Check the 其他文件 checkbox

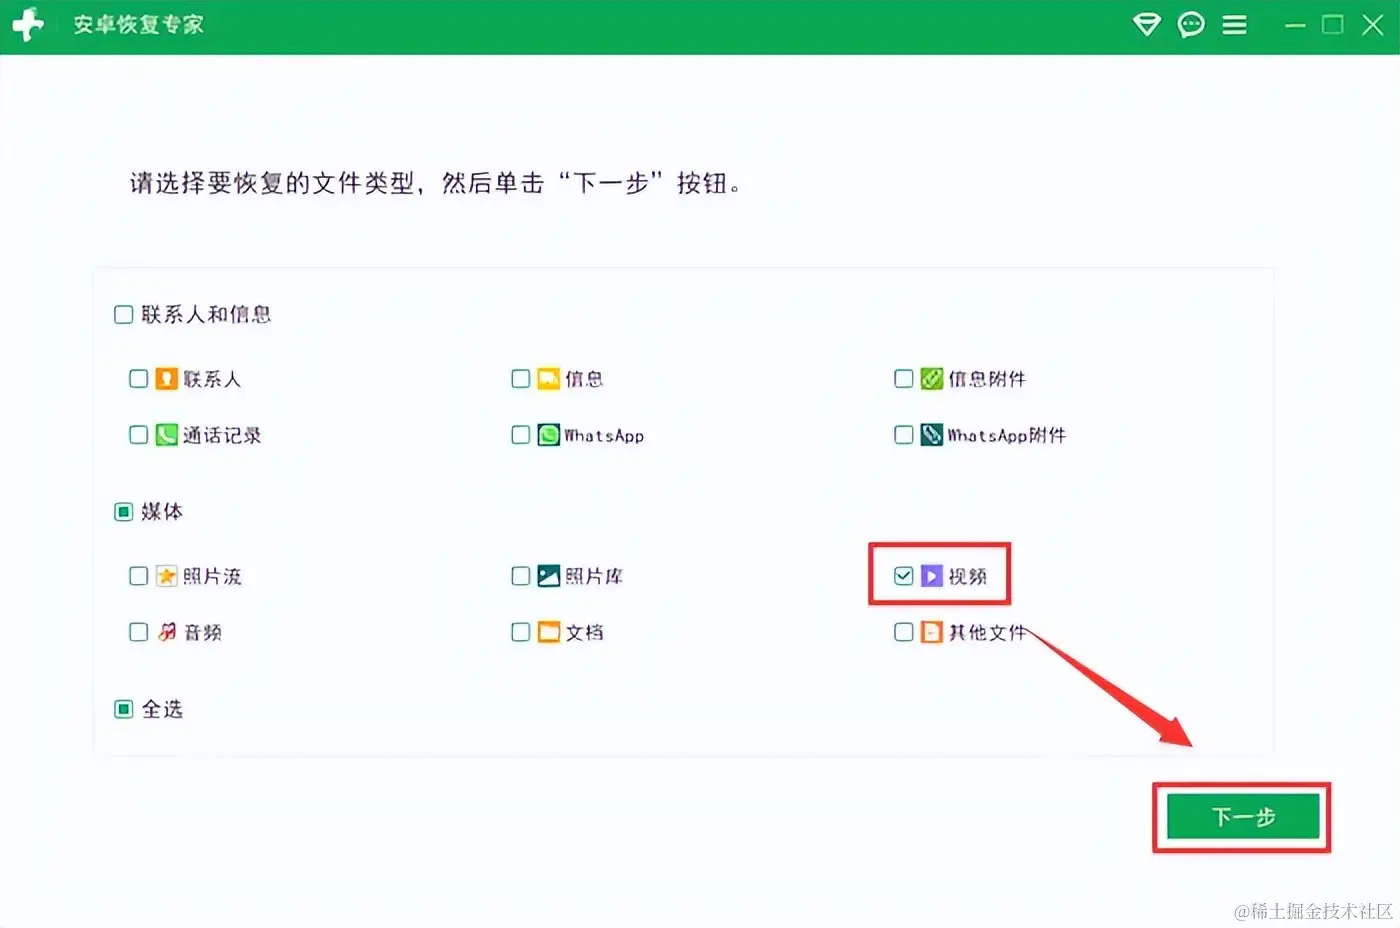pos(903,632)
